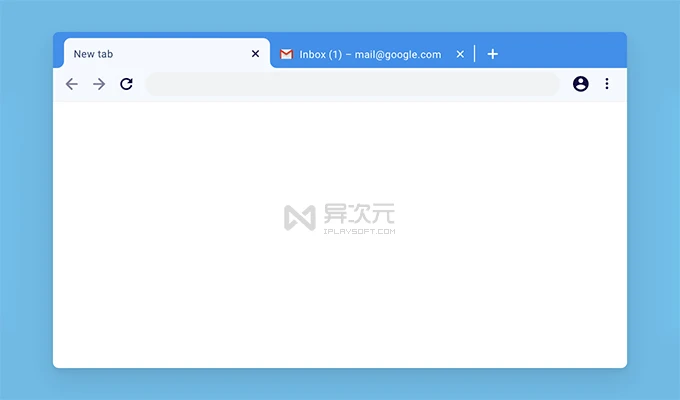680x400 pixels.
Task: Close the "New tab" tab
Action: [x=255, y=54]
